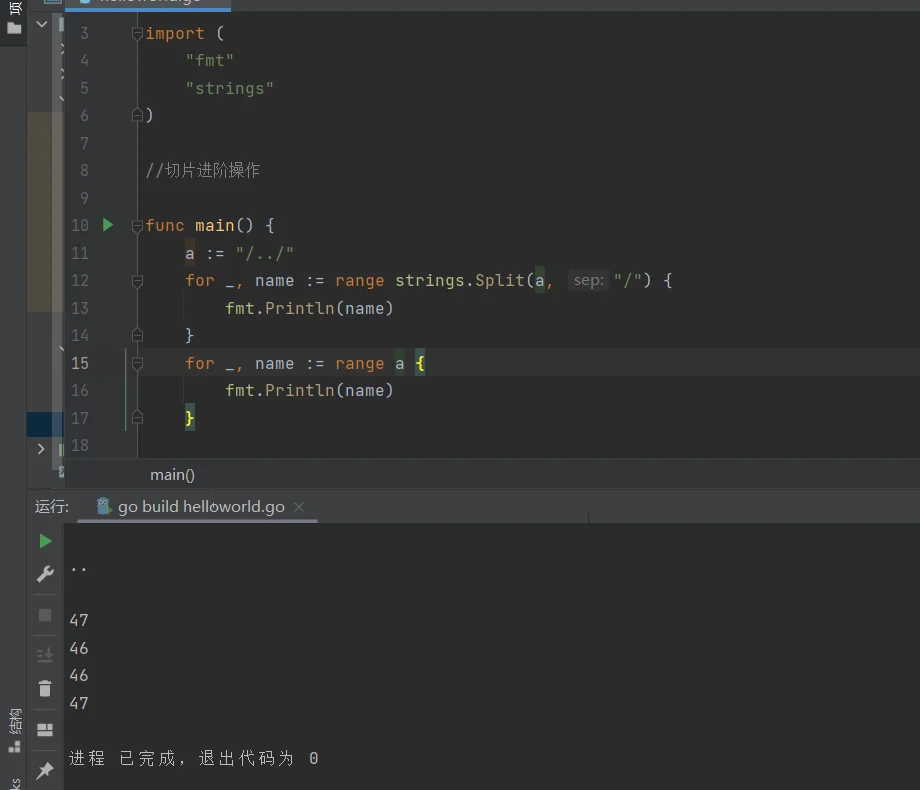The height and width of the screenshot is (790, 920).
Task: Collapse the for loop fold marker on line 12
Action: point(137,281)
